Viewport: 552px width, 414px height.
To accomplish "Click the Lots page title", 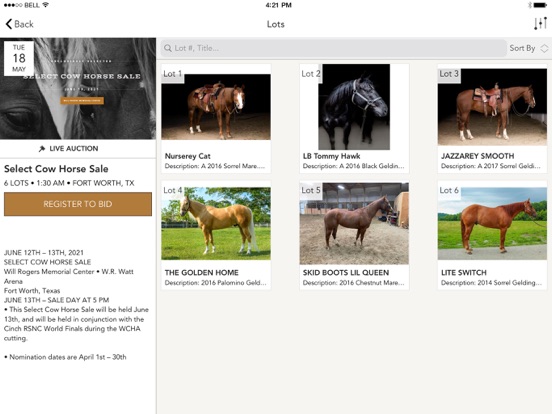I will (x=276, y=24).
